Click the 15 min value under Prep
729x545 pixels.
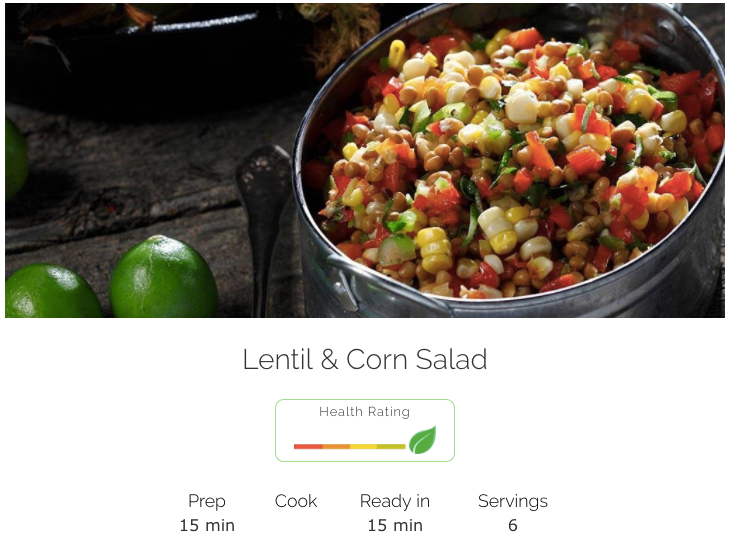tap(207, 525)
